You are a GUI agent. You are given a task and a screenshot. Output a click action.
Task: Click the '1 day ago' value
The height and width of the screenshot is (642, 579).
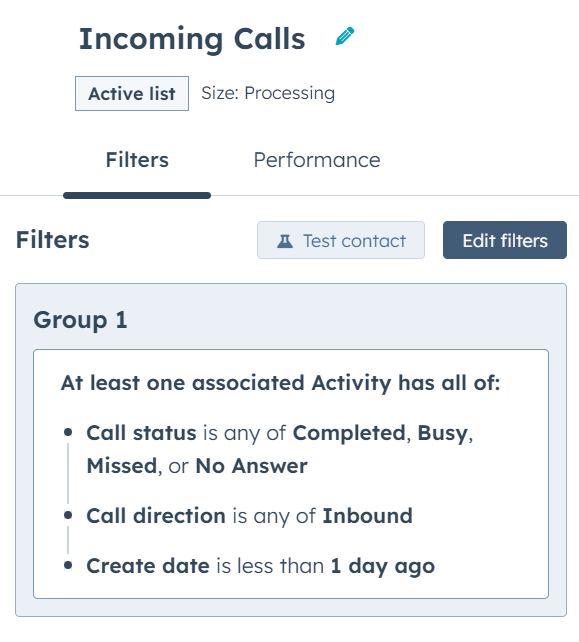pos(382,566)
